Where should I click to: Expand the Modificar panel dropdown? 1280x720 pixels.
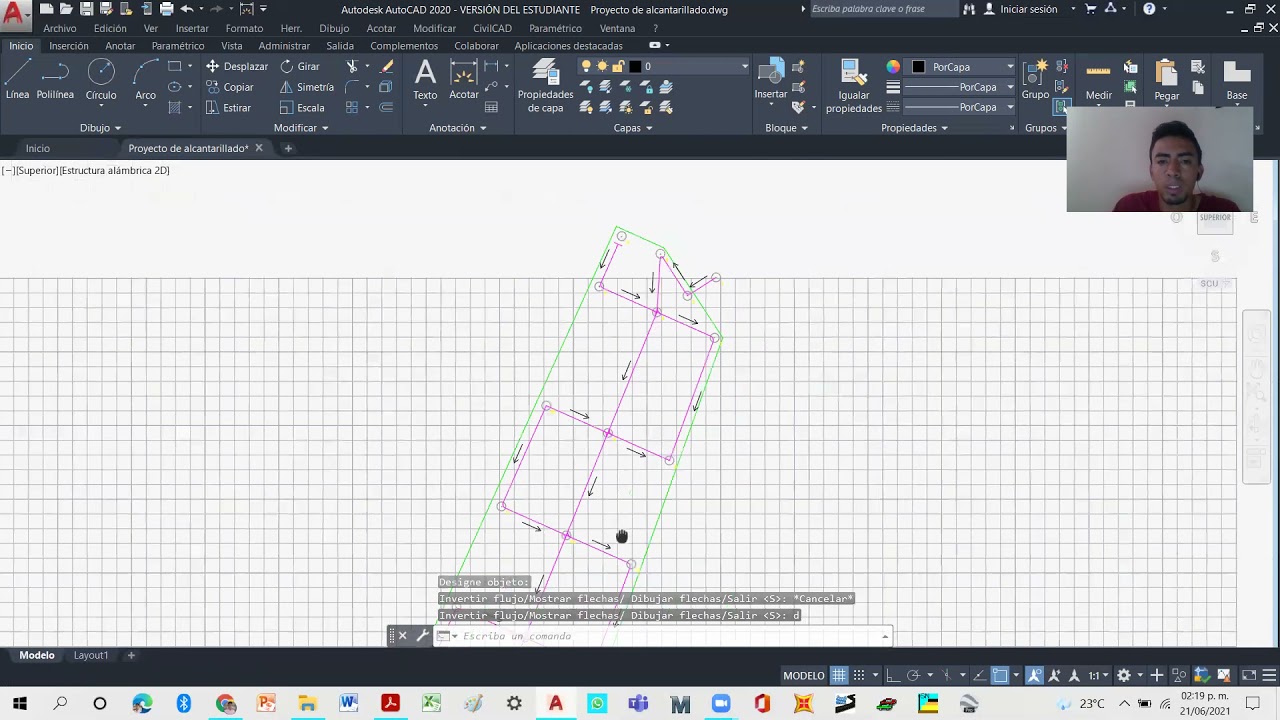[301, 128]
